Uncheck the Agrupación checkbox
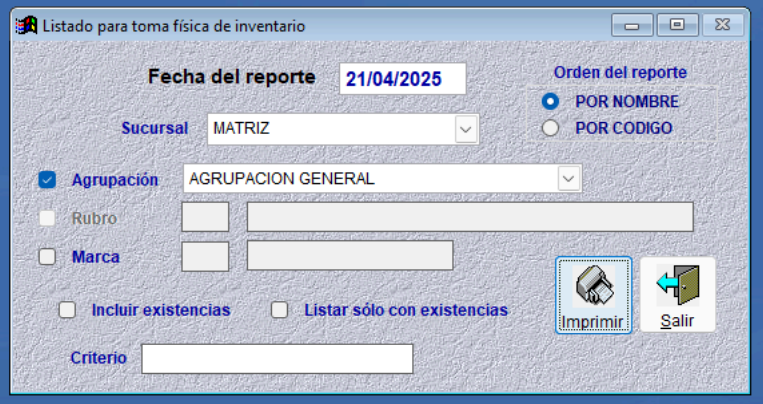This screenshot has width=763, height=404. [47, 180]
